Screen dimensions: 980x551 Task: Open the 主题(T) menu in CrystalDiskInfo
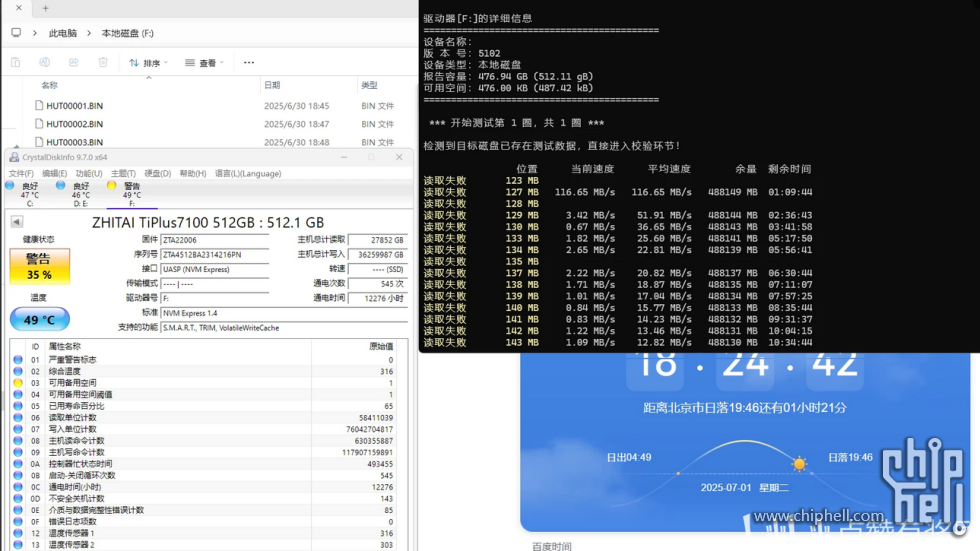tap(123, 174)
